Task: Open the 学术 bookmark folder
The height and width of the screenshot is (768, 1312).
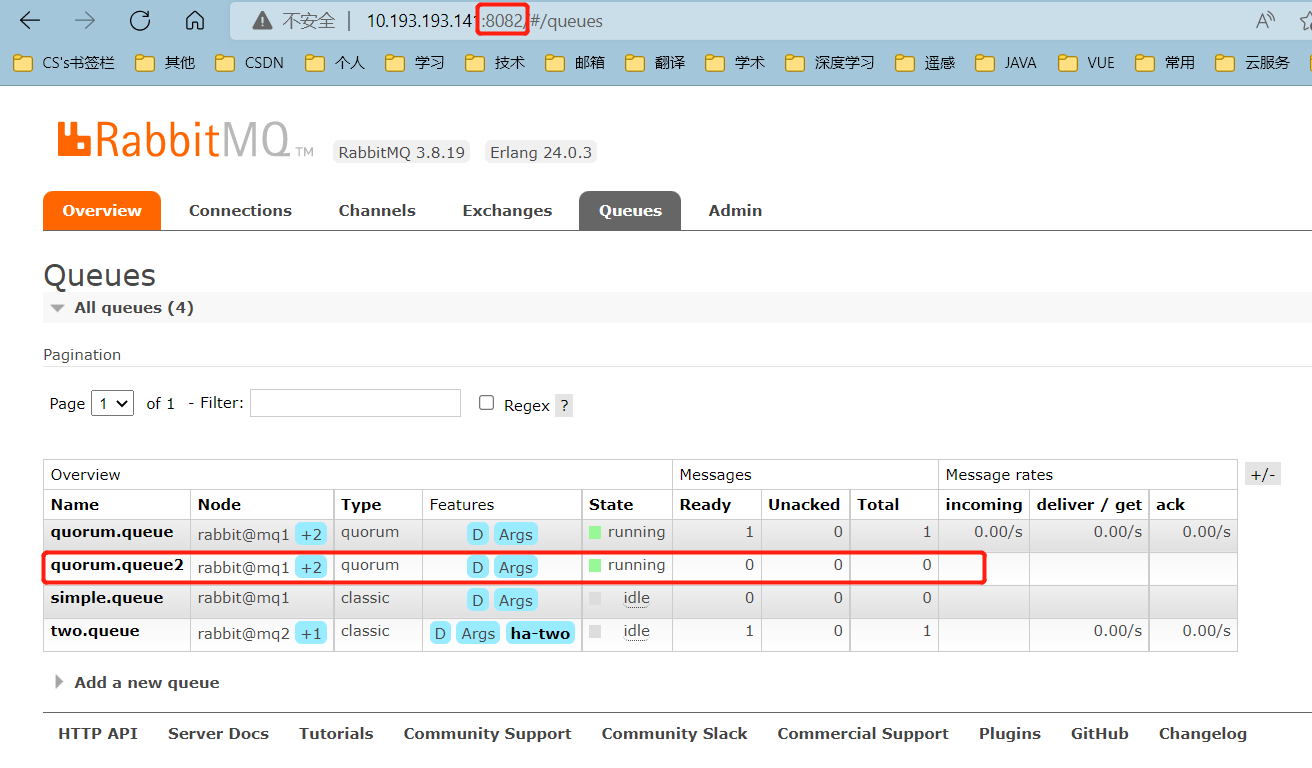Action: (x=735, y=63)
